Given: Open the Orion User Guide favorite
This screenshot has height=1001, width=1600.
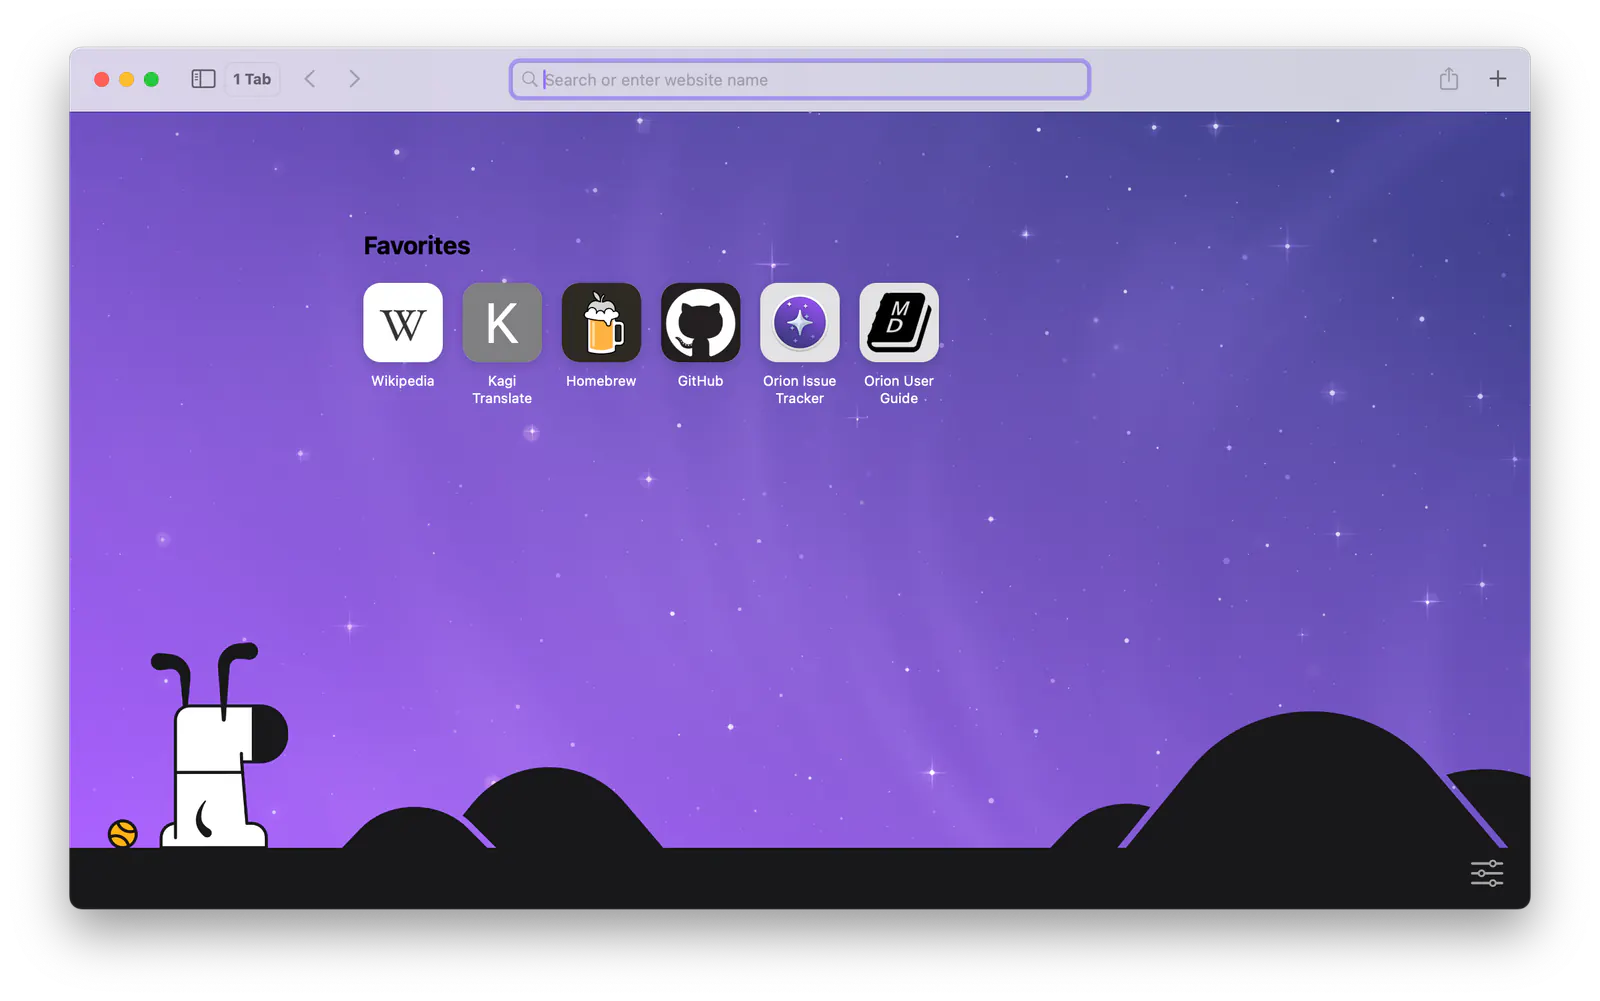Looking at the screenshot, I should [899, 322].
